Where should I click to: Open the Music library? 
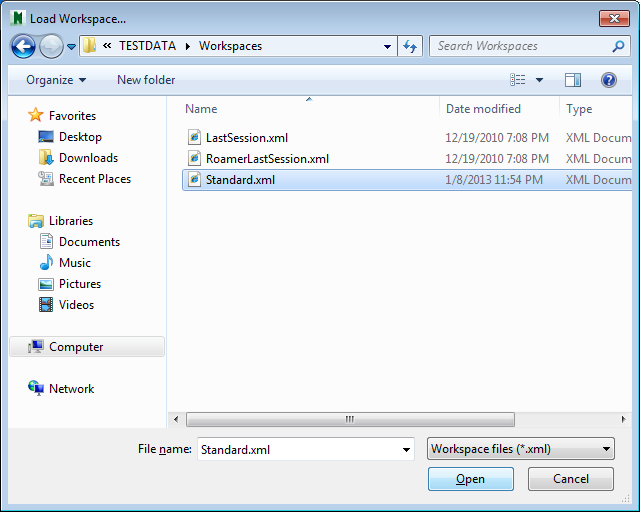(x=75, y=263)
